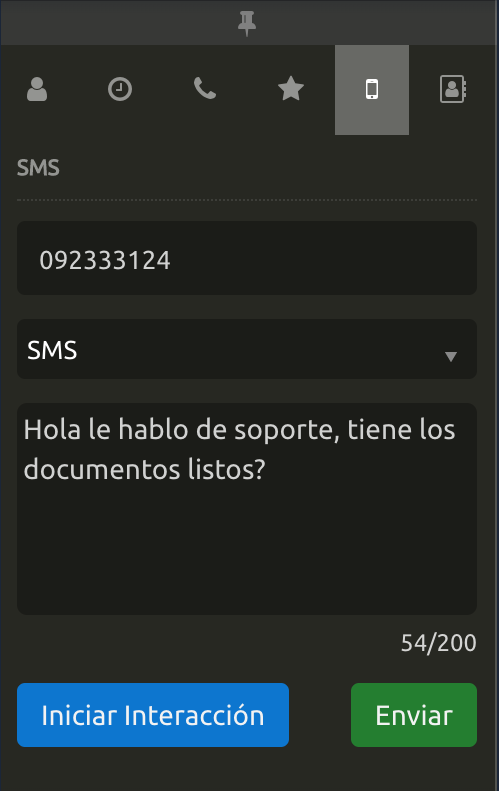The image size is (499, 791).
Task: Click the SMS section heading
Action: click(x=38, y=168)
